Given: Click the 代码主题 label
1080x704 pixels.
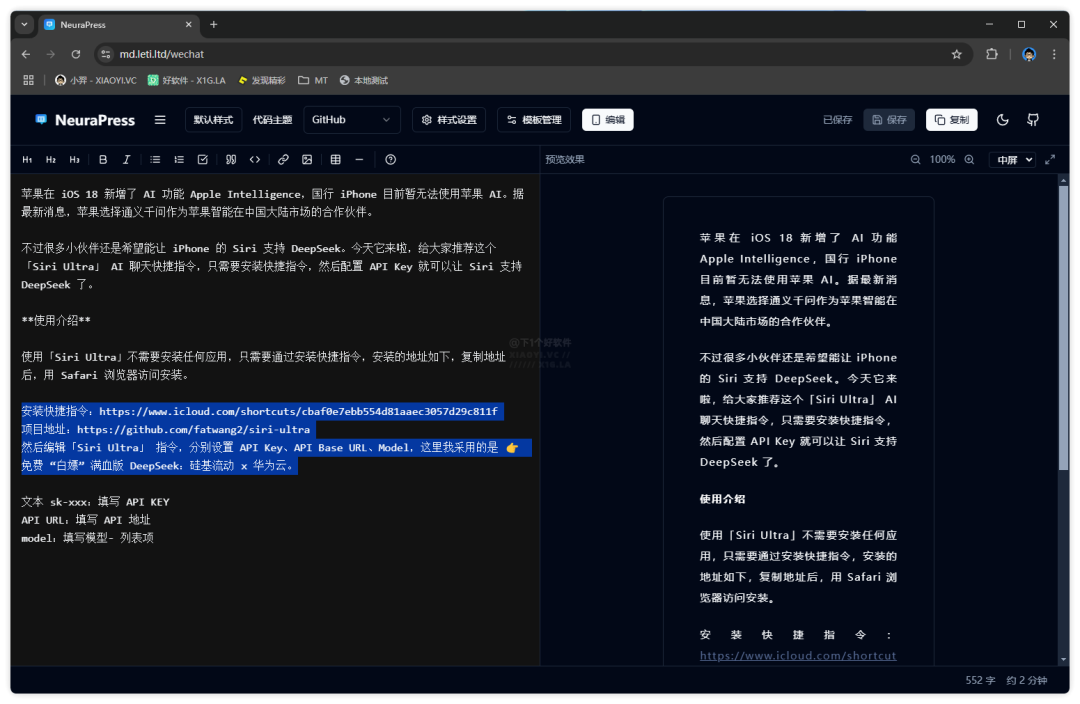Looking at the screenshot, I should [x=272, y=120].
